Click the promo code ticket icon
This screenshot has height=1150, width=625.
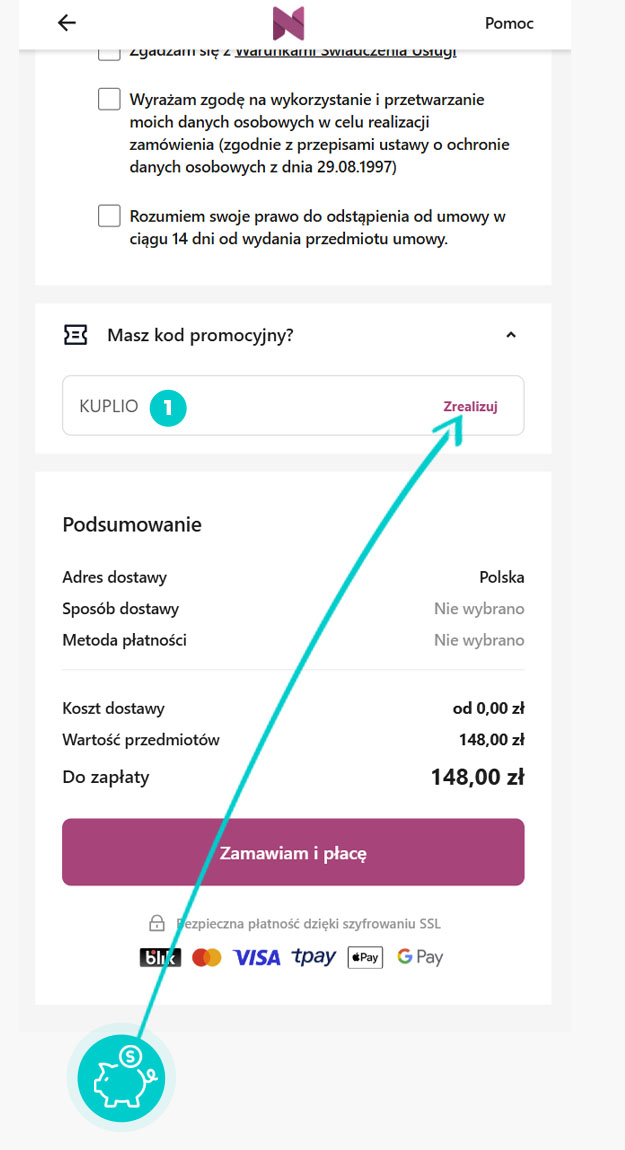(75, 335)
